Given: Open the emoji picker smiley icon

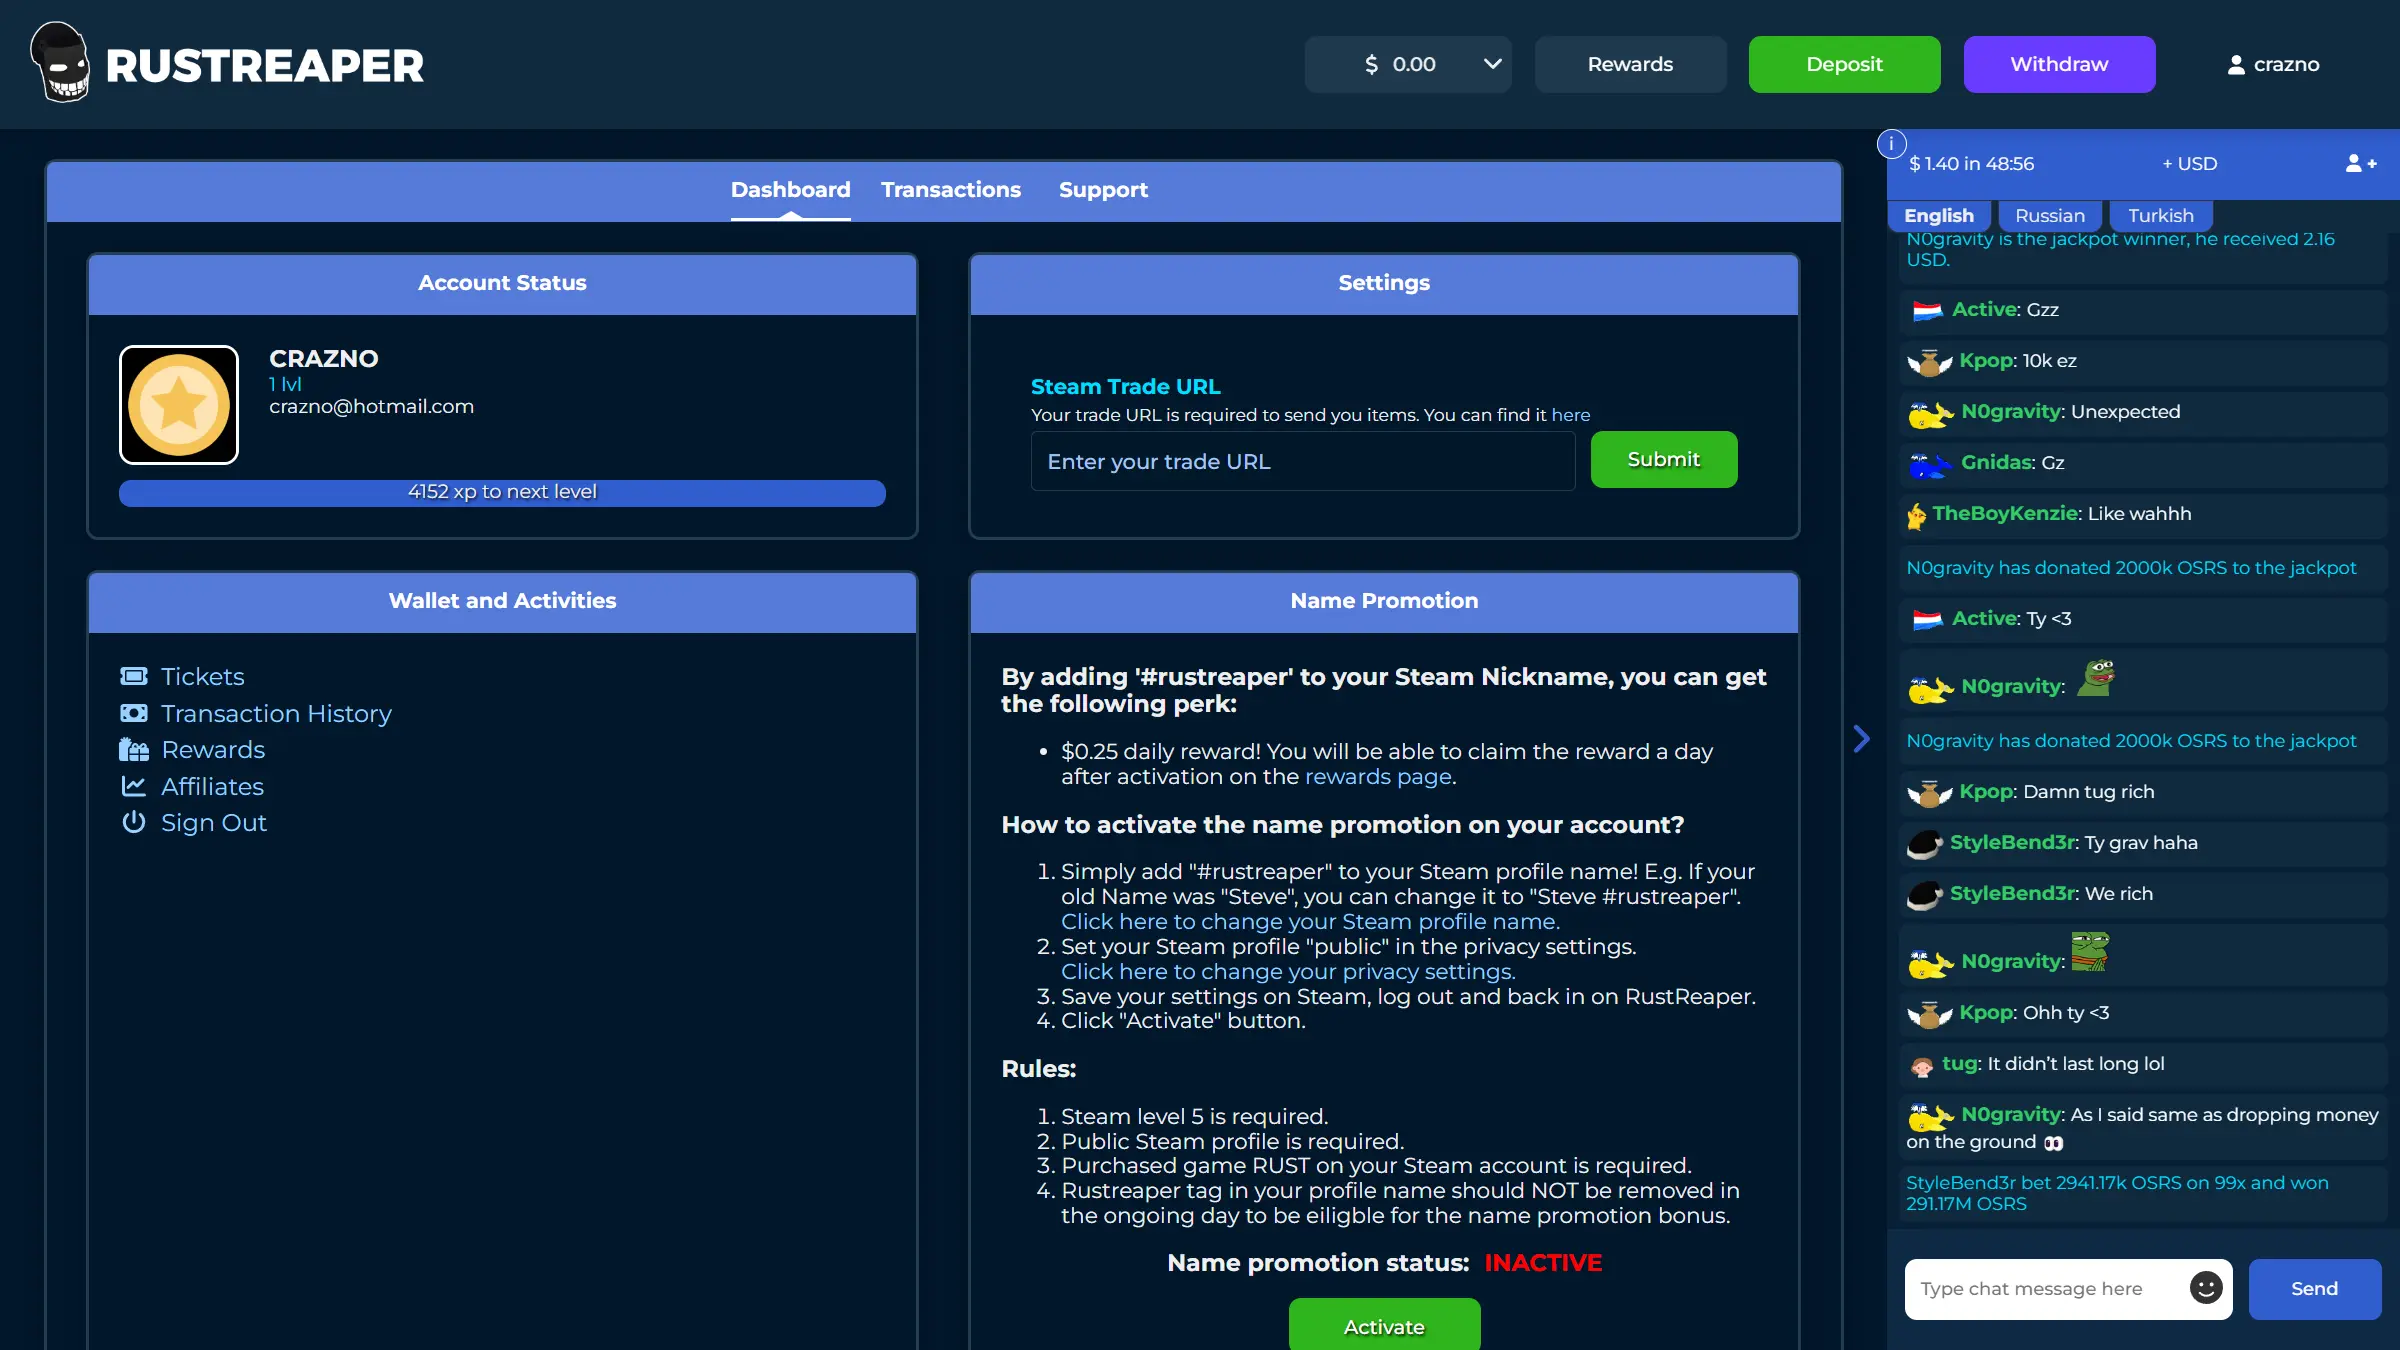Looking at the screenshot, I should click(2206, 1288).
